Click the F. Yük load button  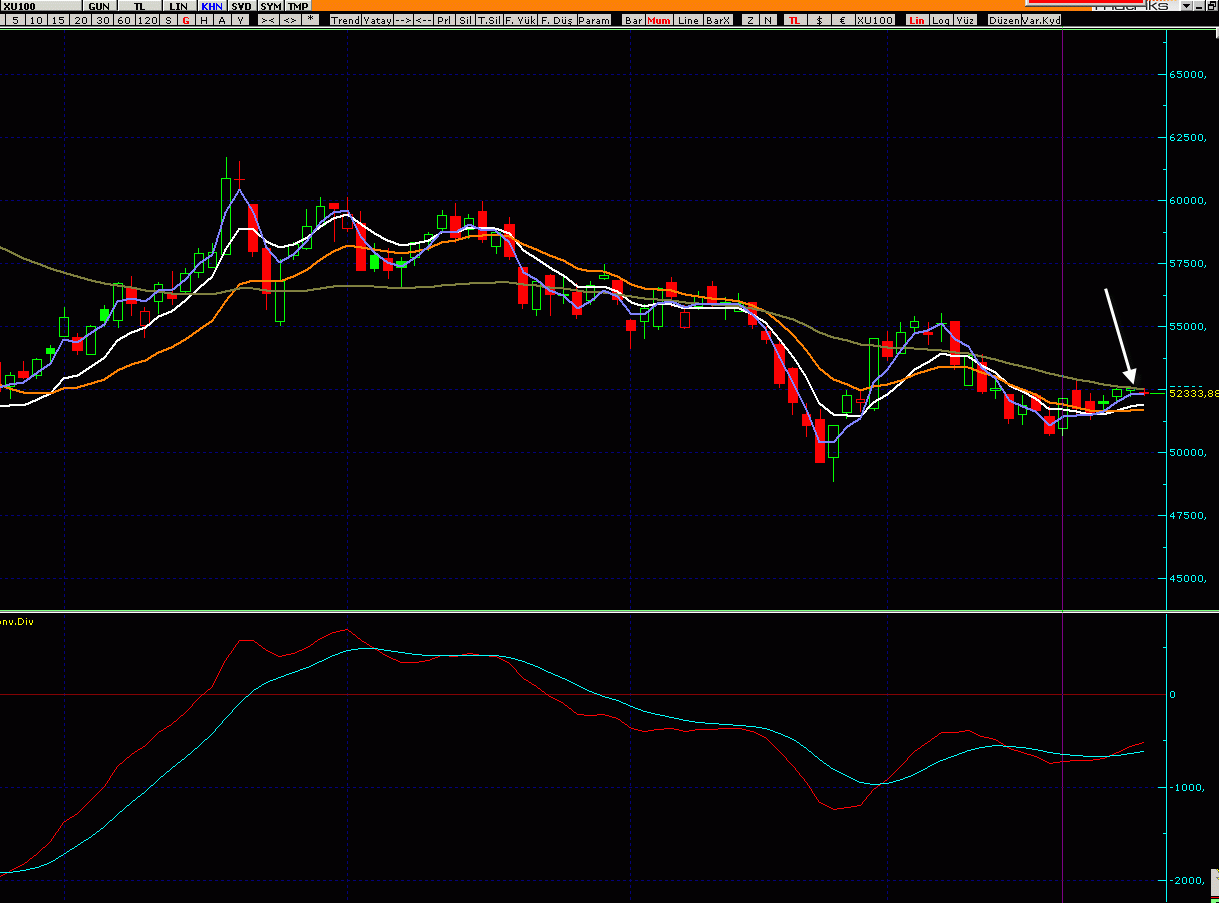click(520, 20)
